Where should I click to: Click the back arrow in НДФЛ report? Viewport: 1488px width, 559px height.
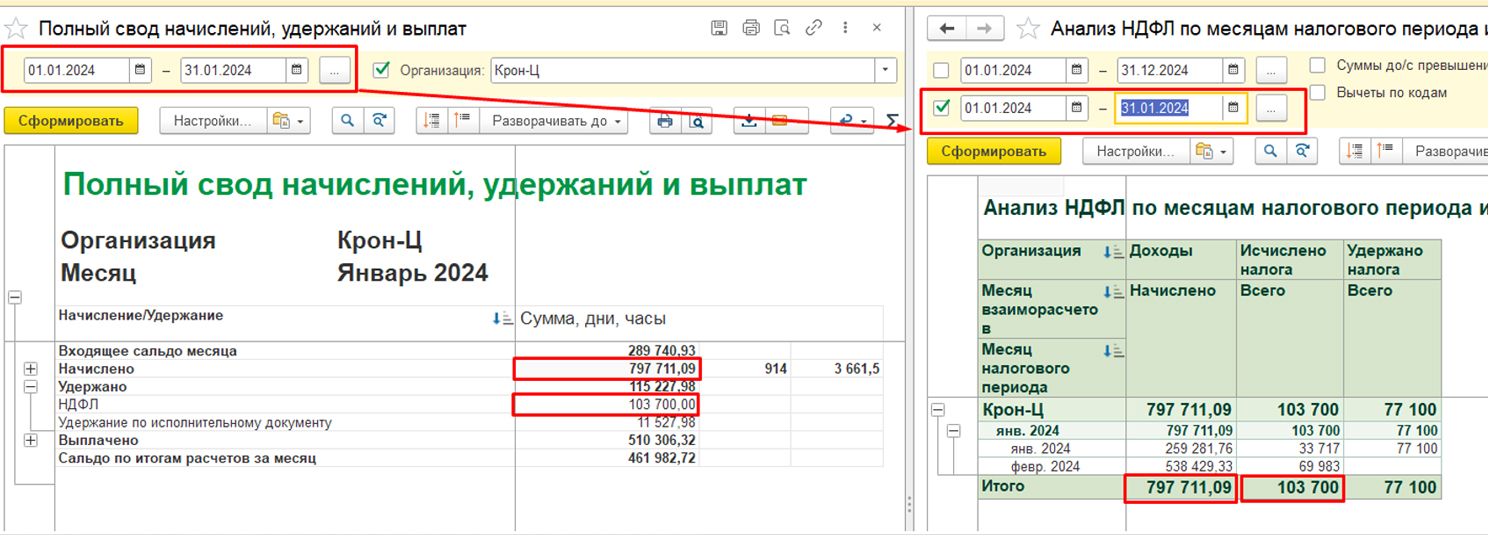(948, 29)
